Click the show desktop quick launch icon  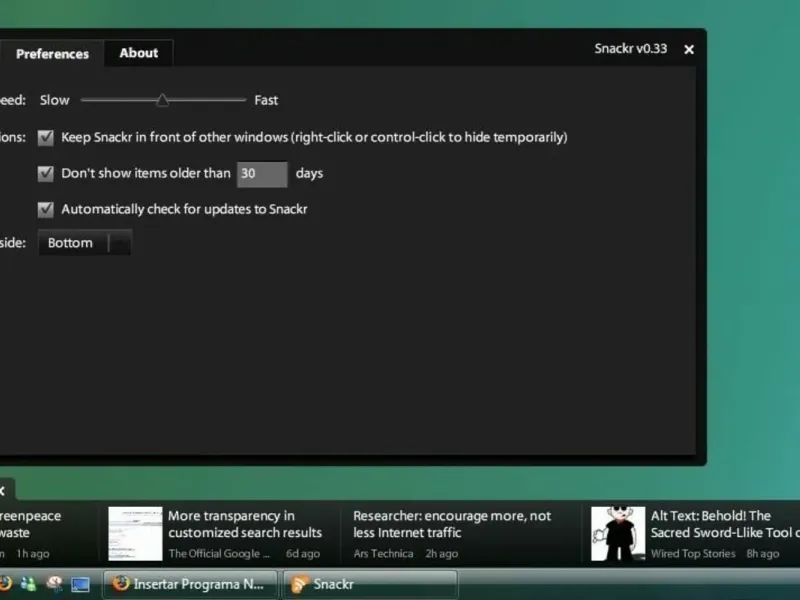[80, 584]
